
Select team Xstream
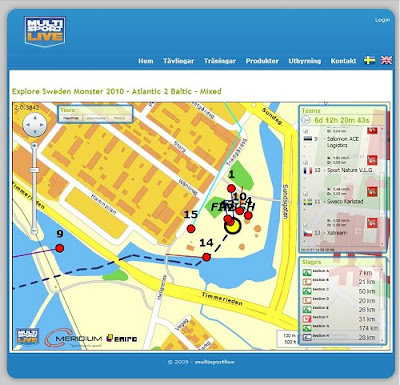point(336,233)
